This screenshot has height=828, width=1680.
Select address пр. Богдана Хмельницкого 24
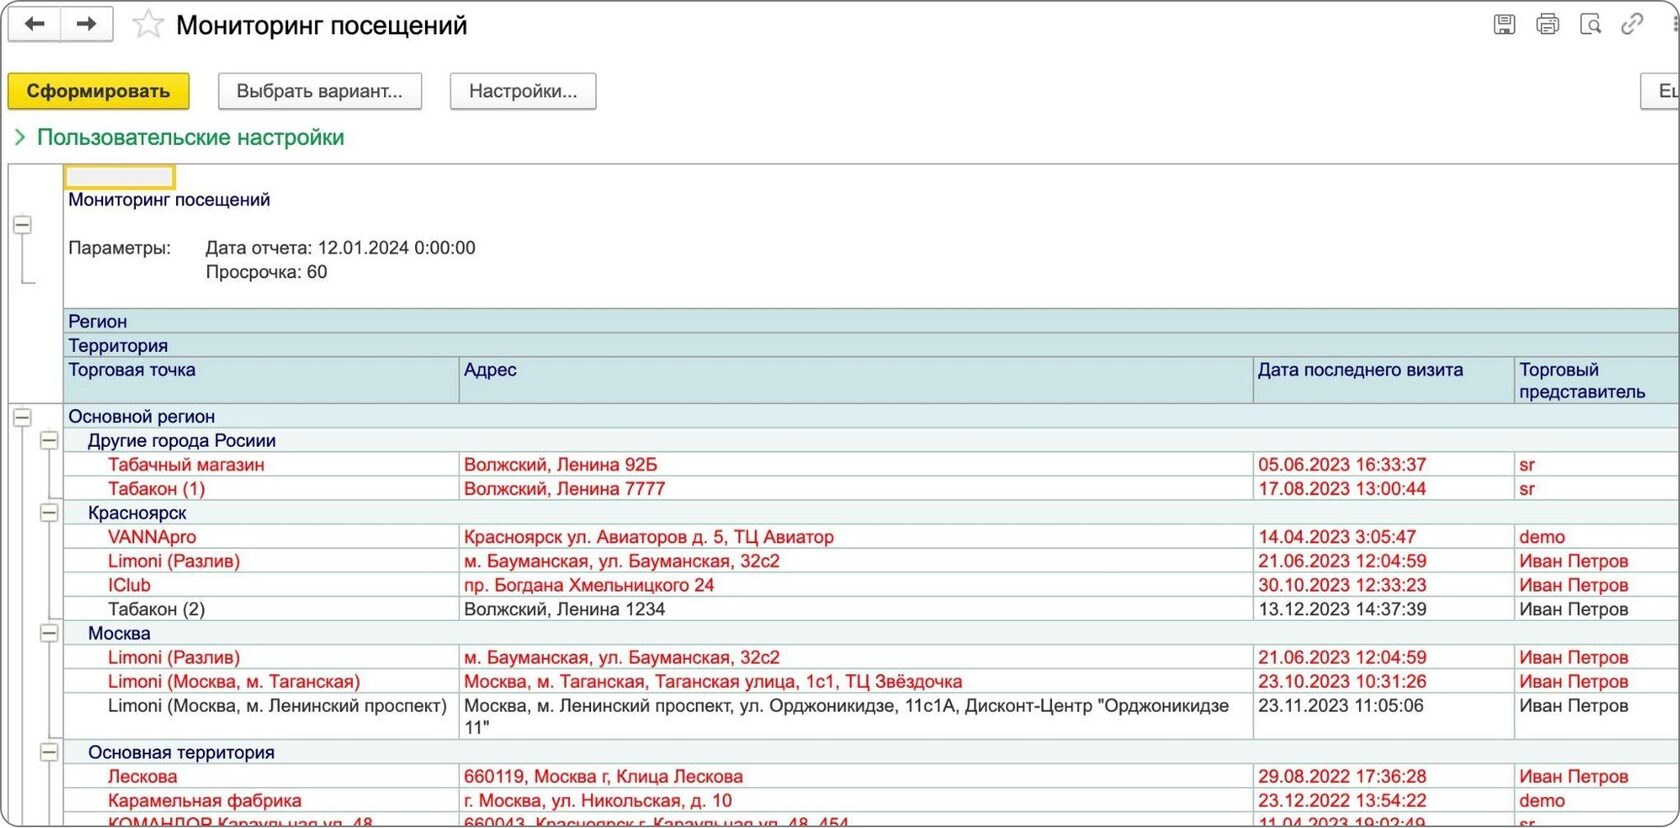(589, 585)
